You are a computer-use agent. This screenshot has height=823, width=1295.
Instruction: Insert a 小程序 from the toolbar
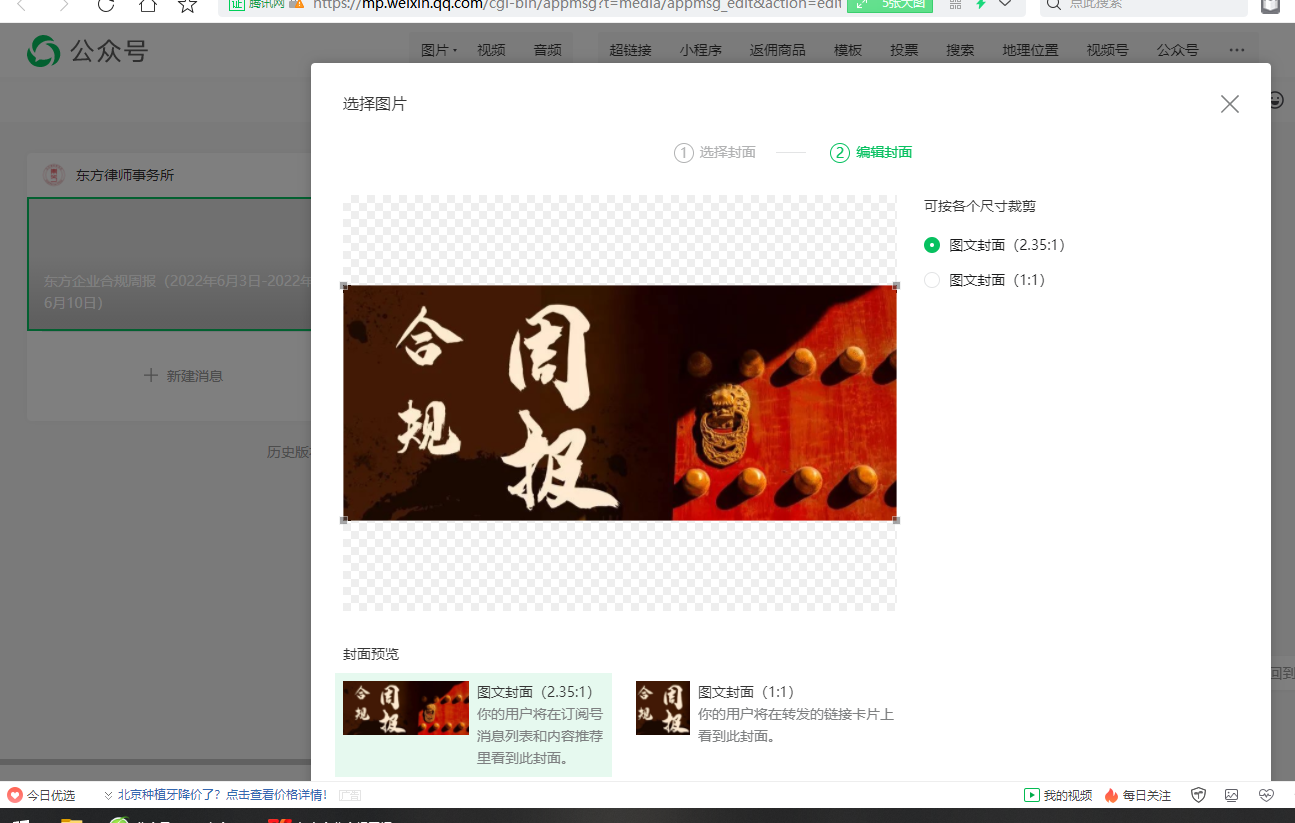pos(700,50)
